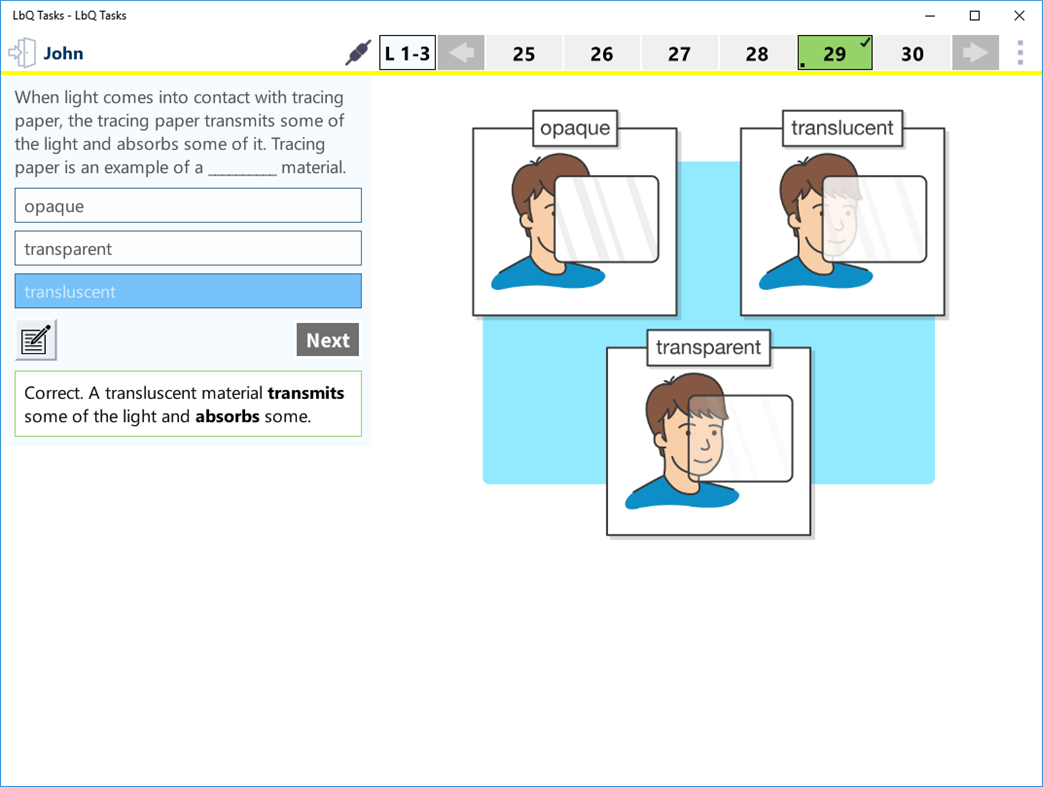Click the John username link
Viewport: 1043px width, 787px height.
coord(62,52)
